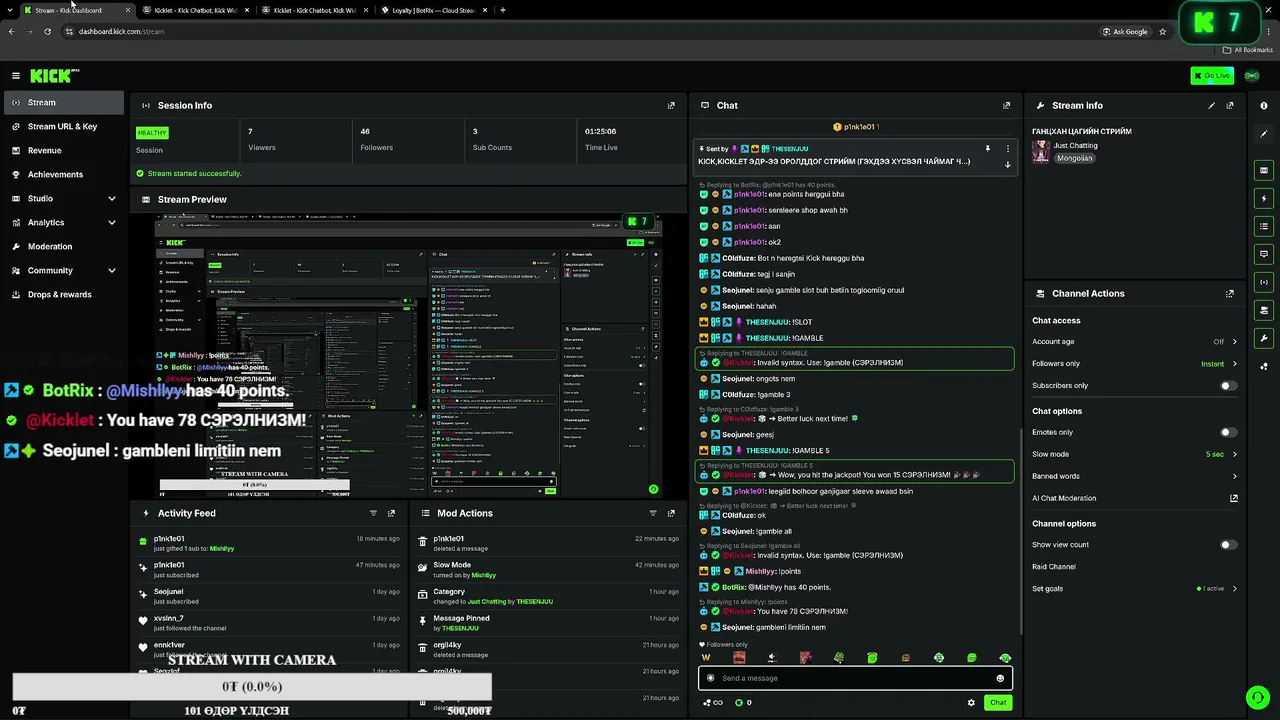Image resolution: width=1280 pixels, height=720 pixels.
Task: Go to the Achievements page
Action: pyautogui.click(x=65, y=174)
